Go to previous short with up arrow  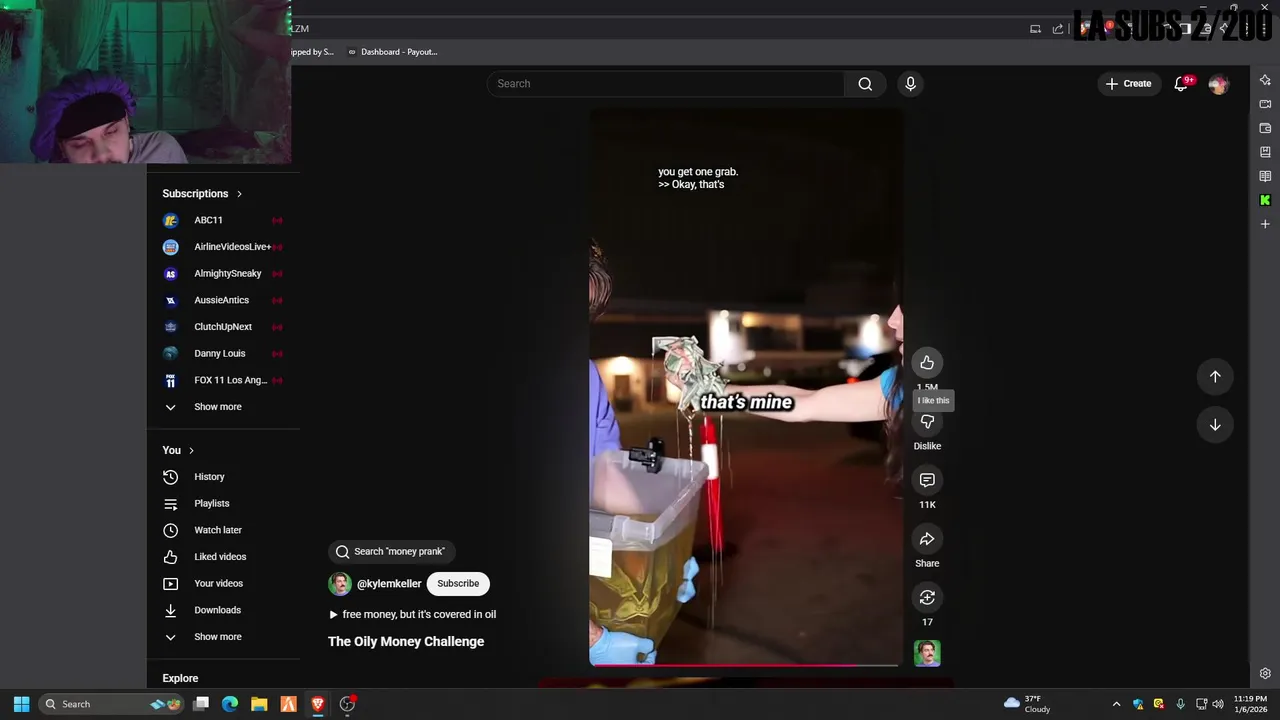[x=1215, y=376]
